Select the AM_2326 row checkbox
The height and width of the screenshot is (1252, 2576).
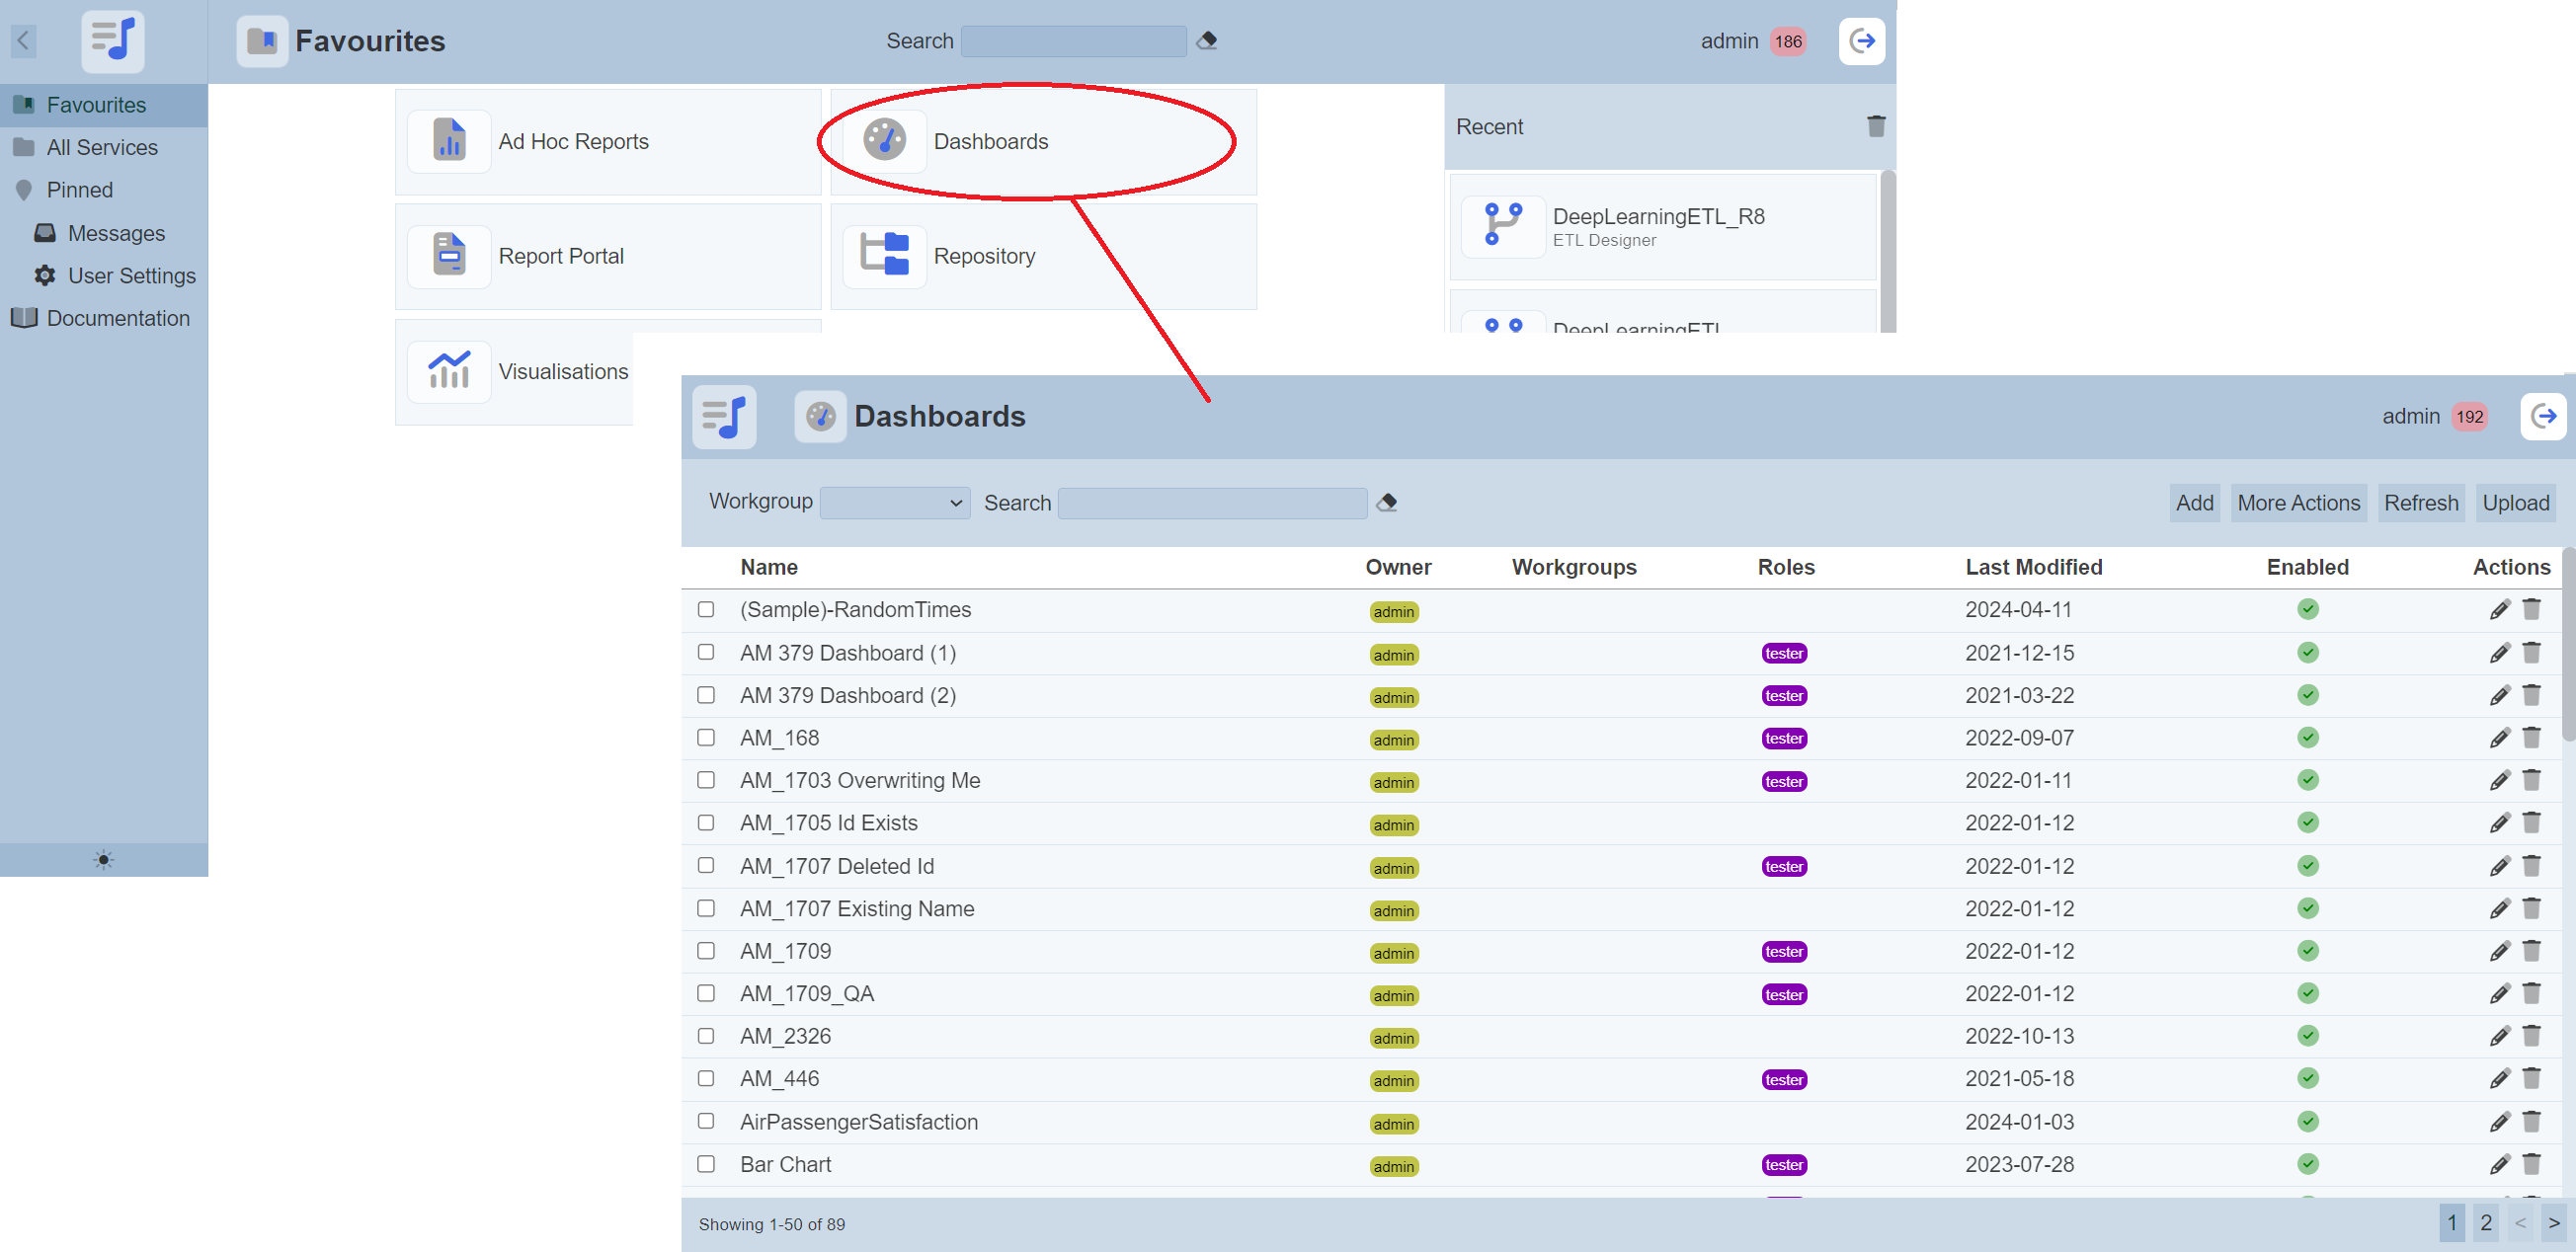click(706, 1036)
